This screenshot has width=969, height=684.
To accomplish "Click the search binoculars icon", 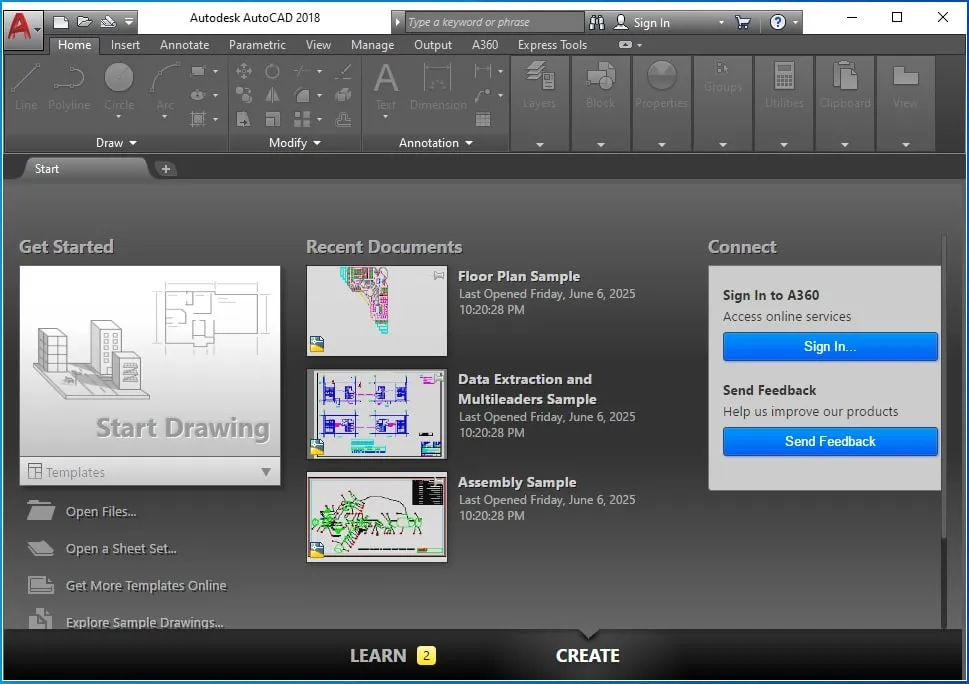I will coord(597,22).
